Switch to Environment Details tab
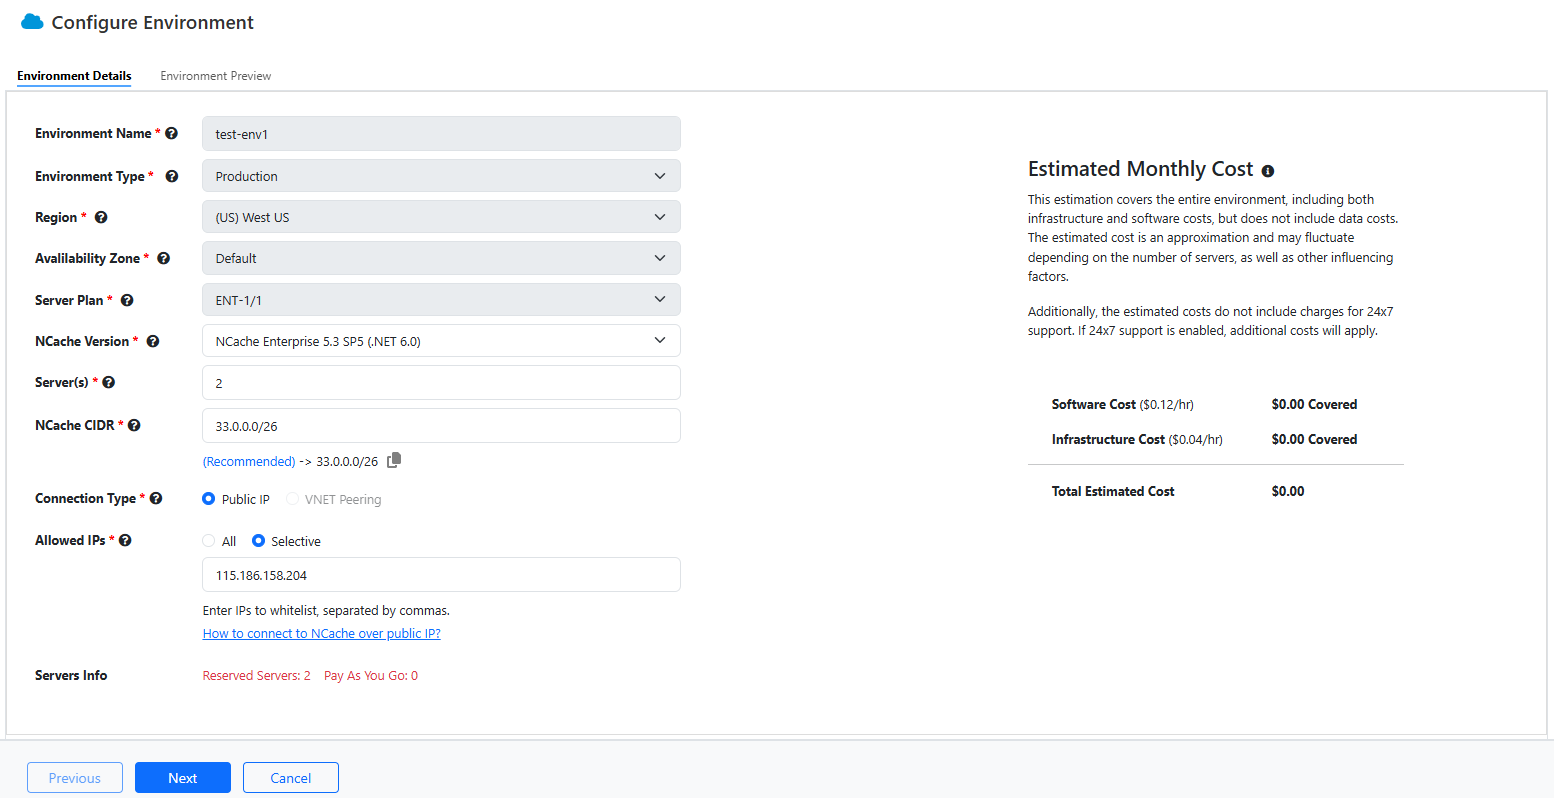The width and height of the screenshot is (1554, 798). (x=74, y=76)
